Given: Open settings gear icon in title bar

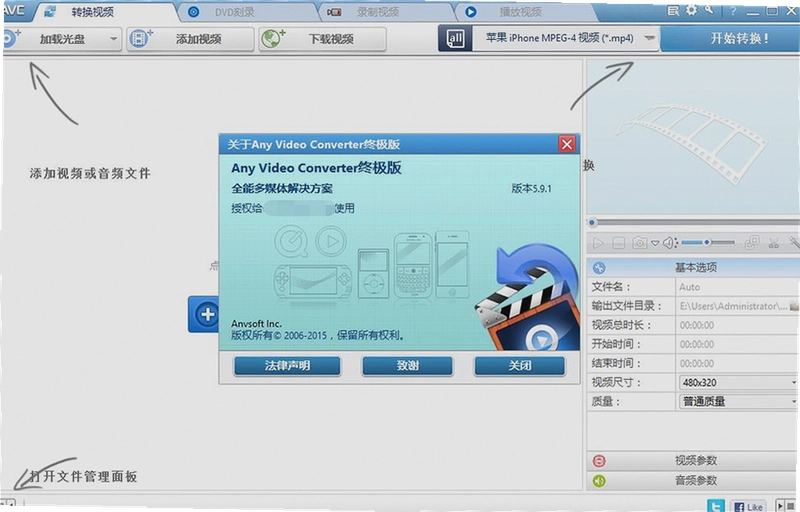Looking at the screenshot, I should click(x=691, y=10).
